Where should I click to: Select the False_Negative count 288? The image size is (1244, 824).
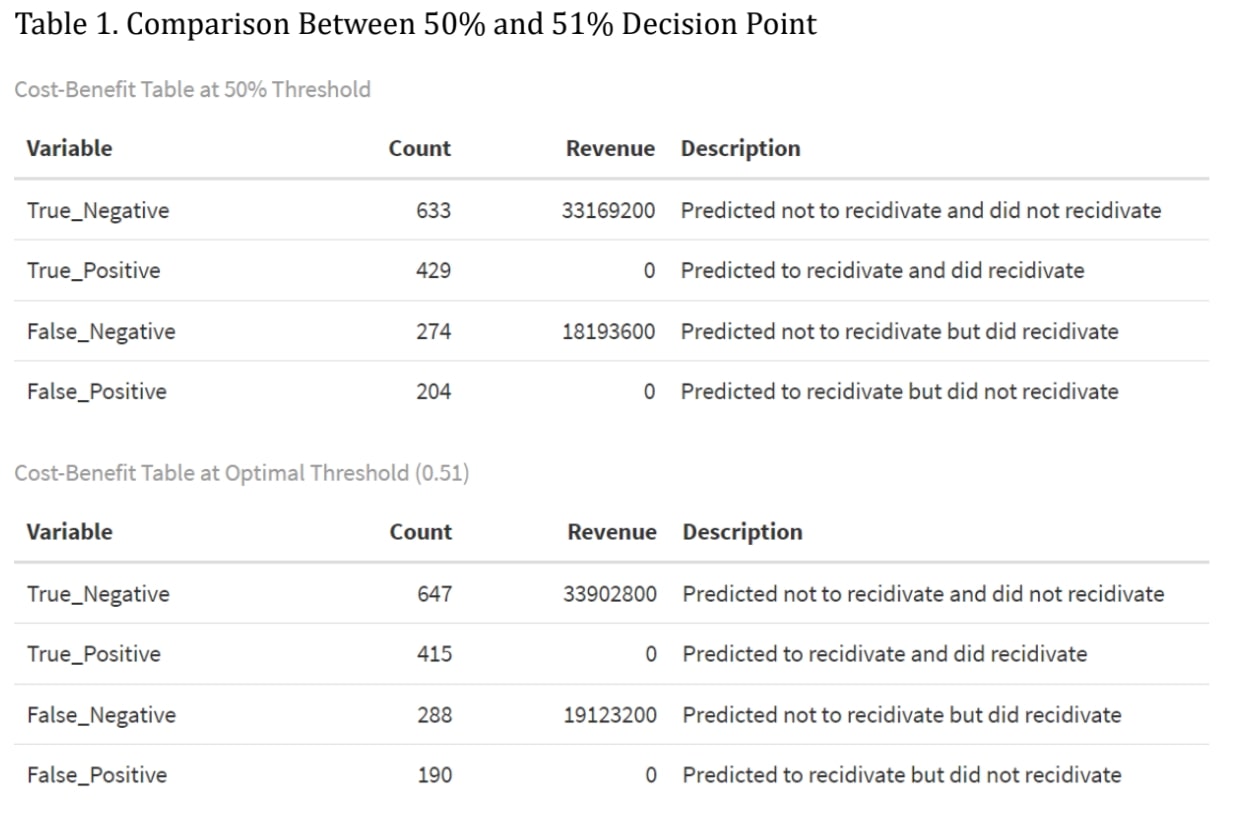pos(434,715)
